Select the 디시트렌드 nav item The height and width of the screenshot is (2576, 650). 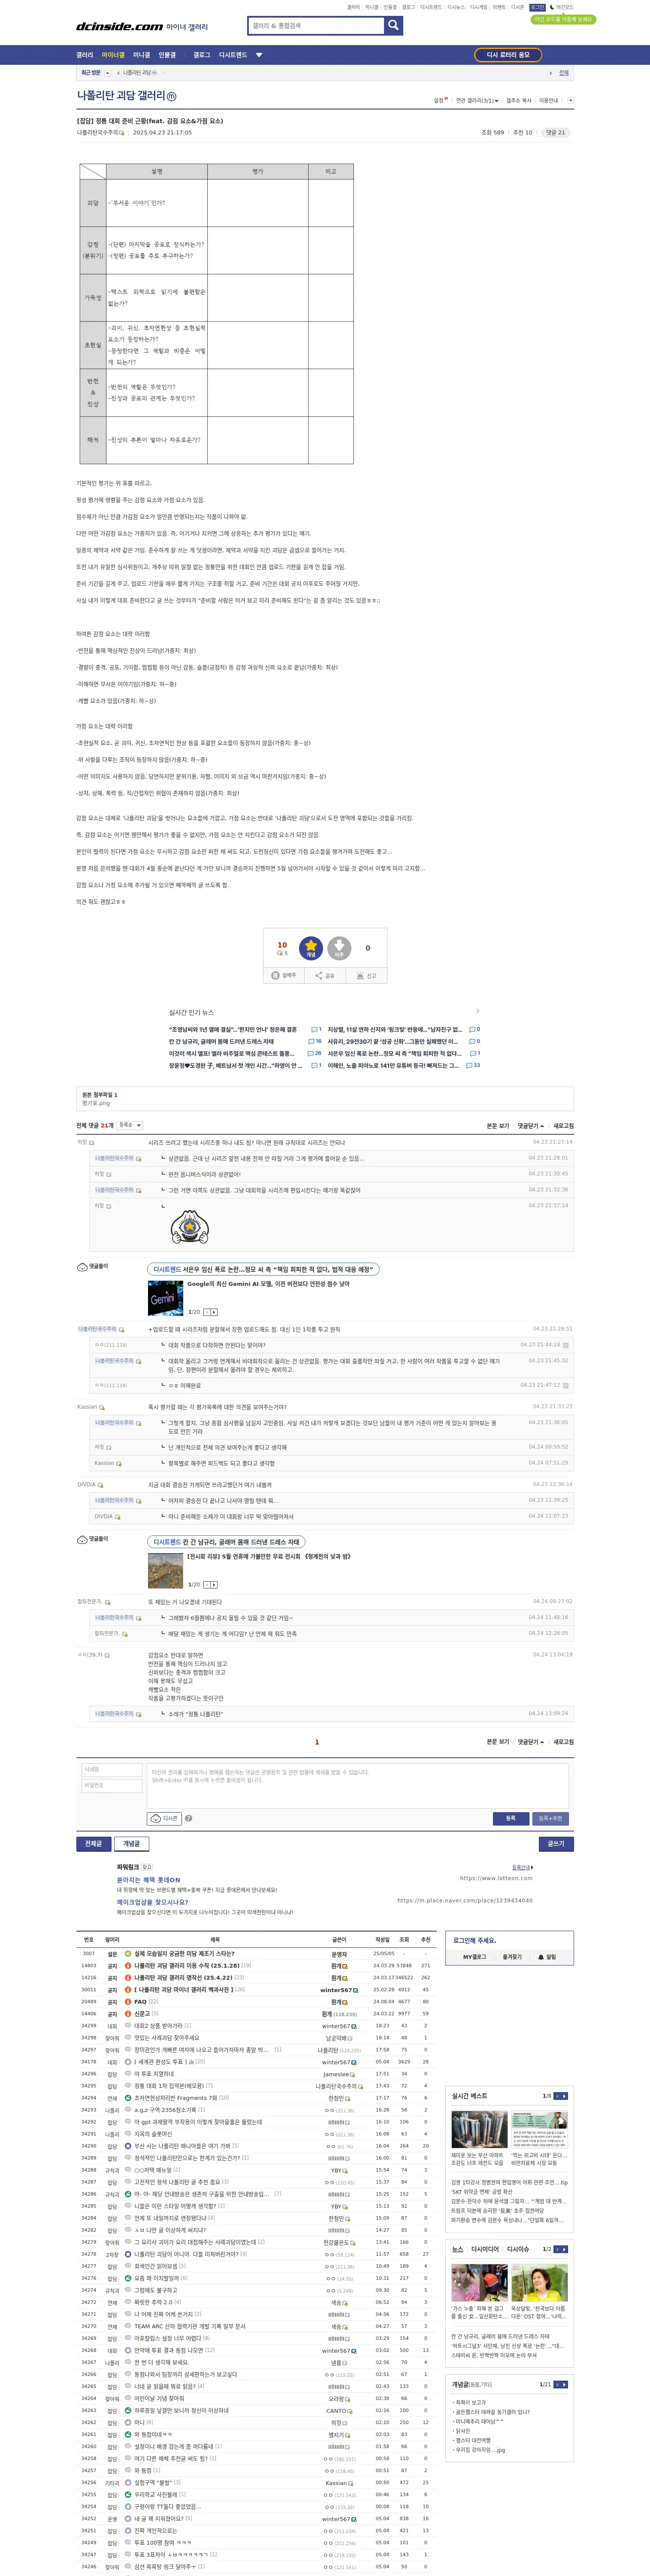(x=233, y=55)
